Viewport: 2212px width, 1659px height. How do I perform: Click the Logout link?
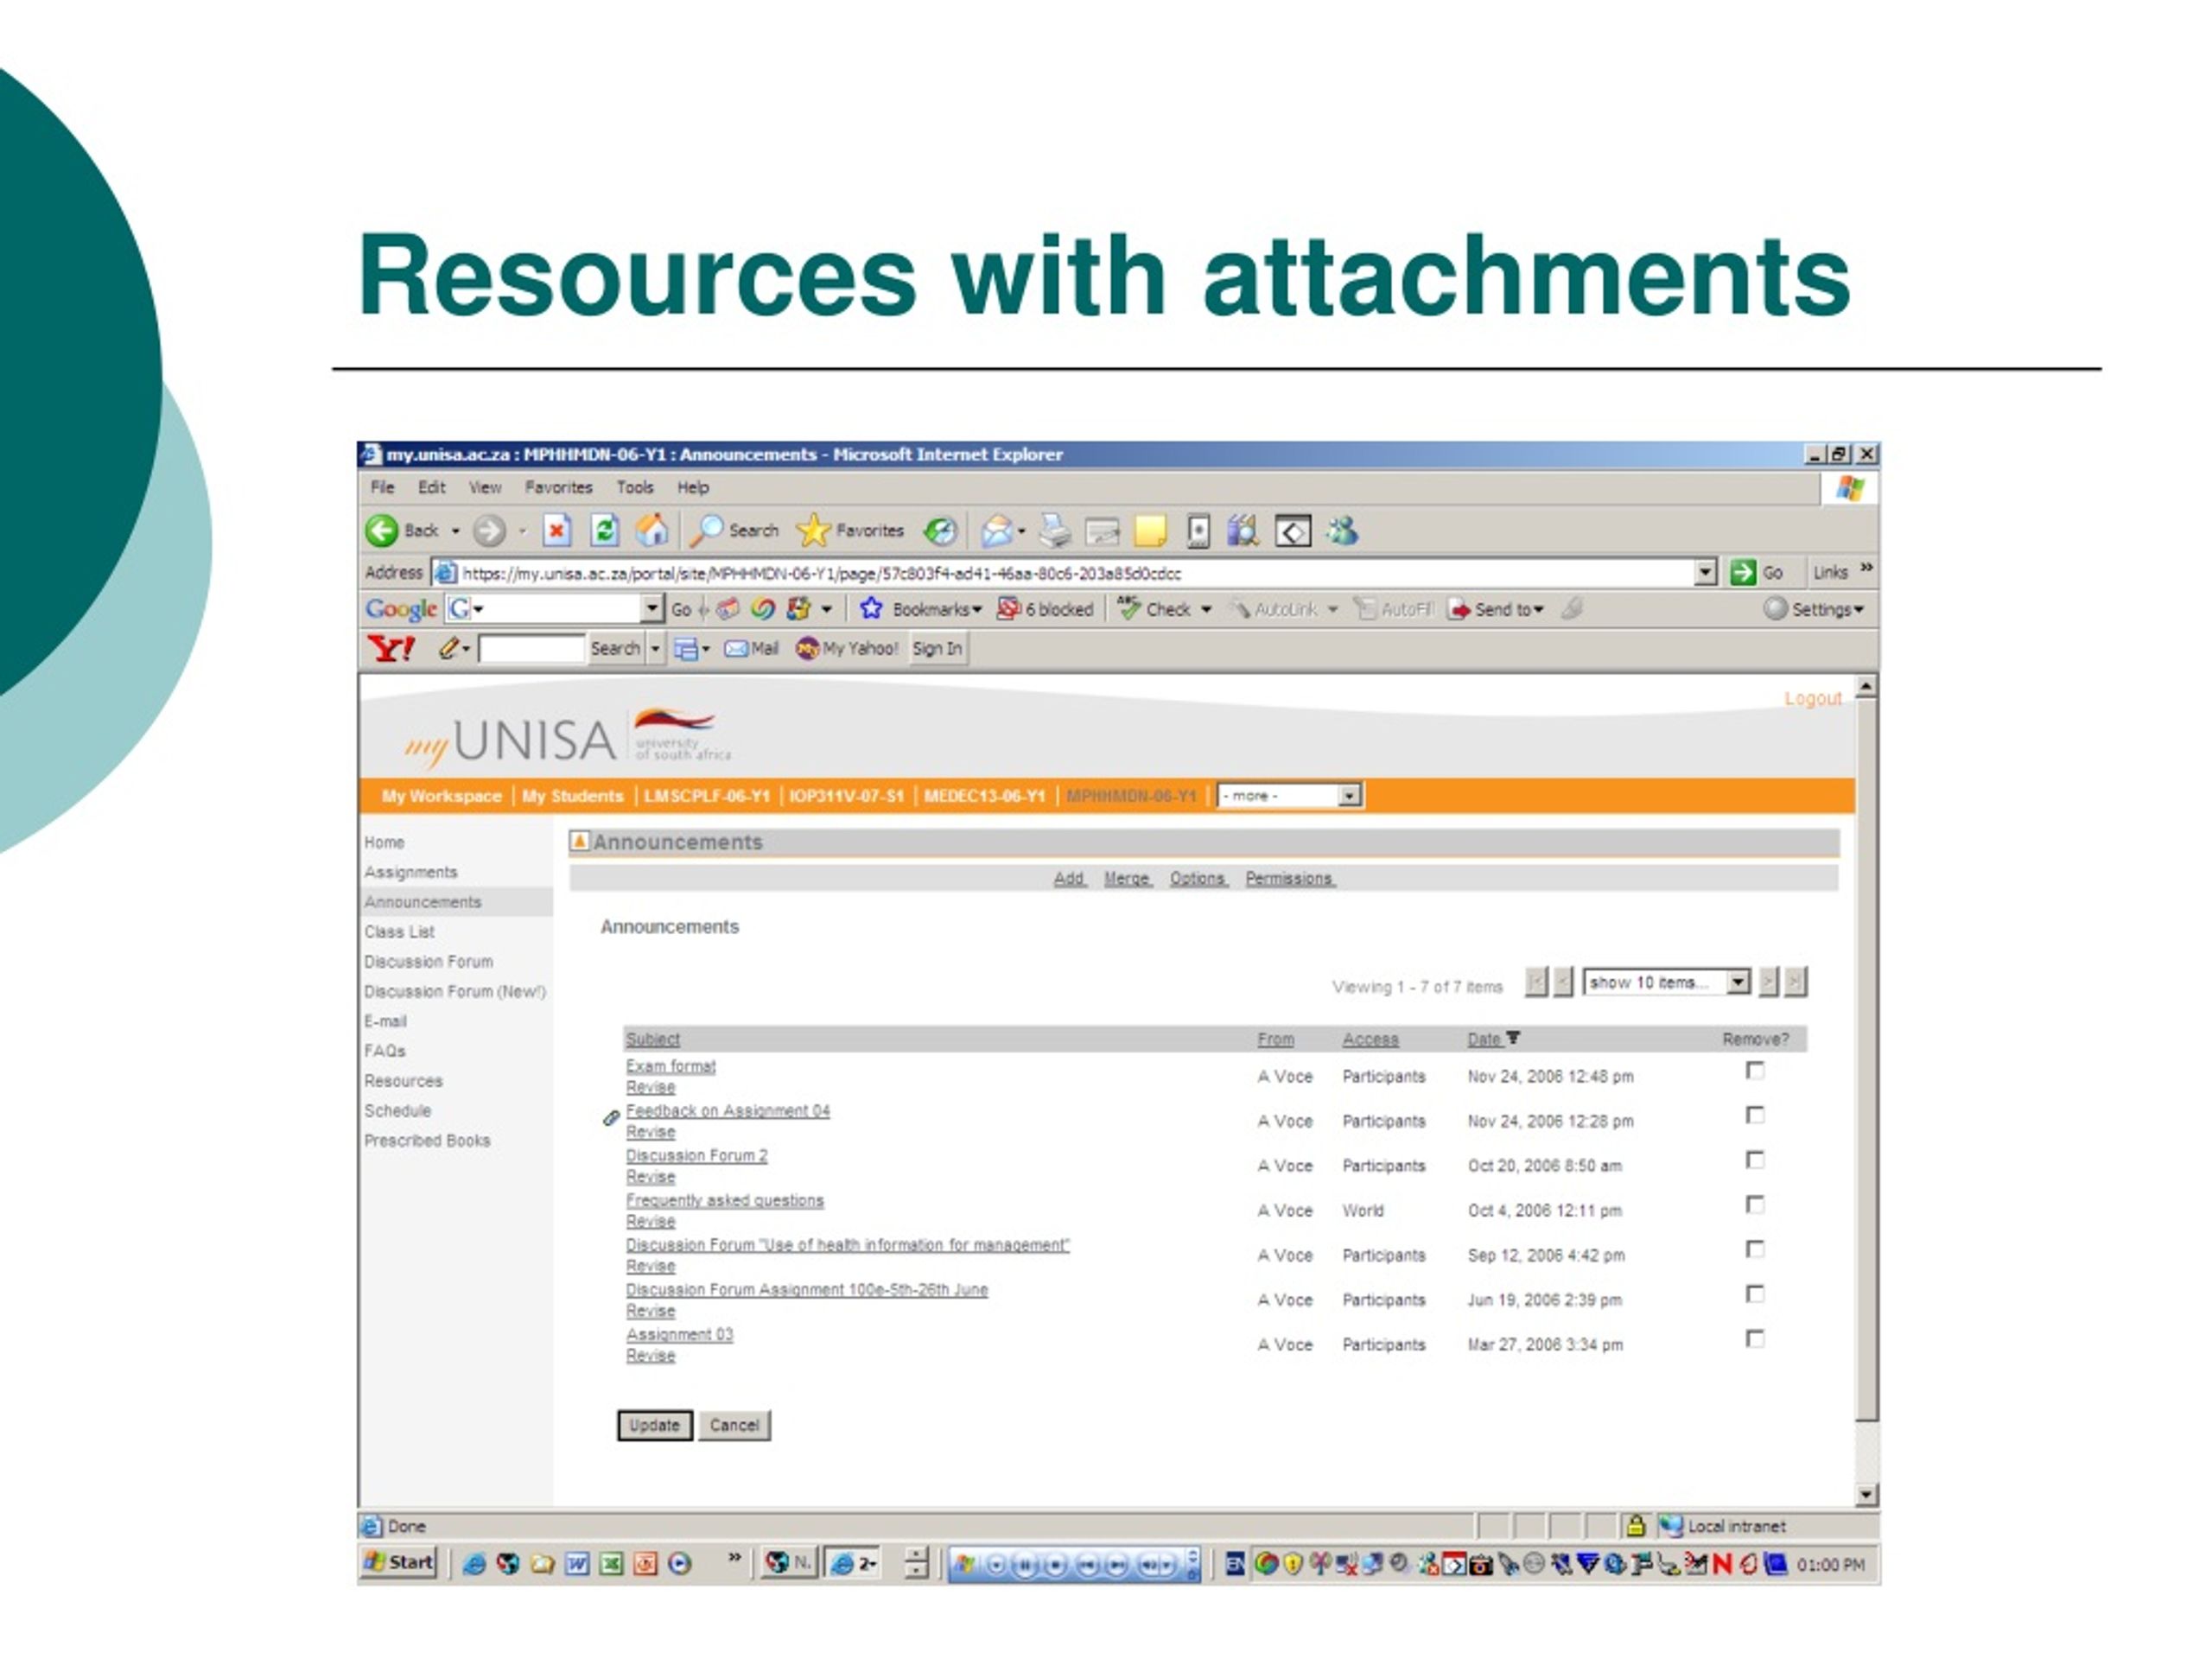click(x=1813, y=698)
